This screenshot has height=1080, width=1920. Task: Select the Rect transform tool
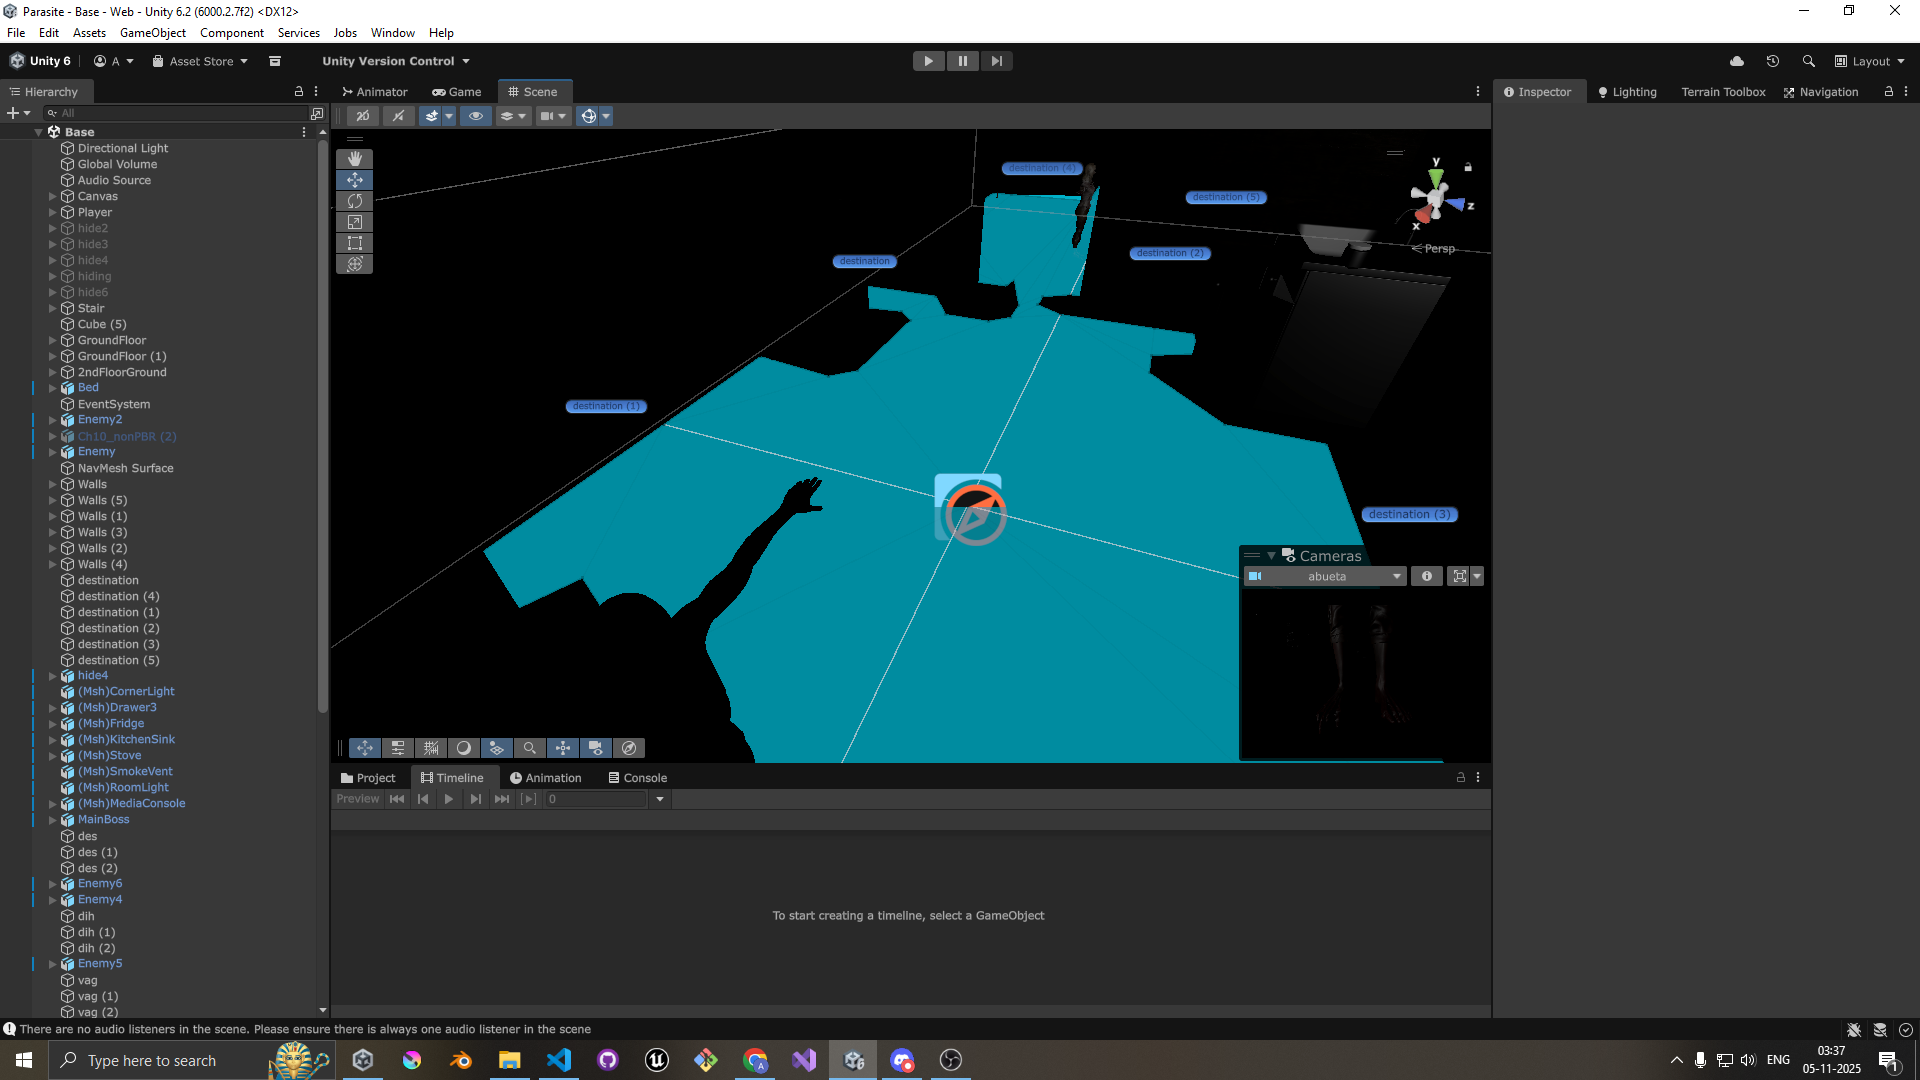click(x=354, y=243)
